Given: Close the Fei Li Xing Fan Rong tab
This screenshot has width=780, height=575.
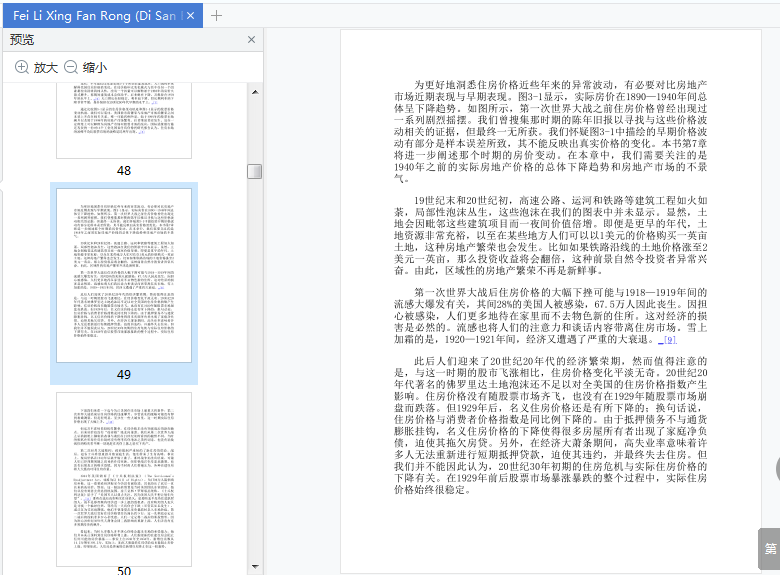Looking at the screenshot, I should pyautogui.click(x=191, y=16).
